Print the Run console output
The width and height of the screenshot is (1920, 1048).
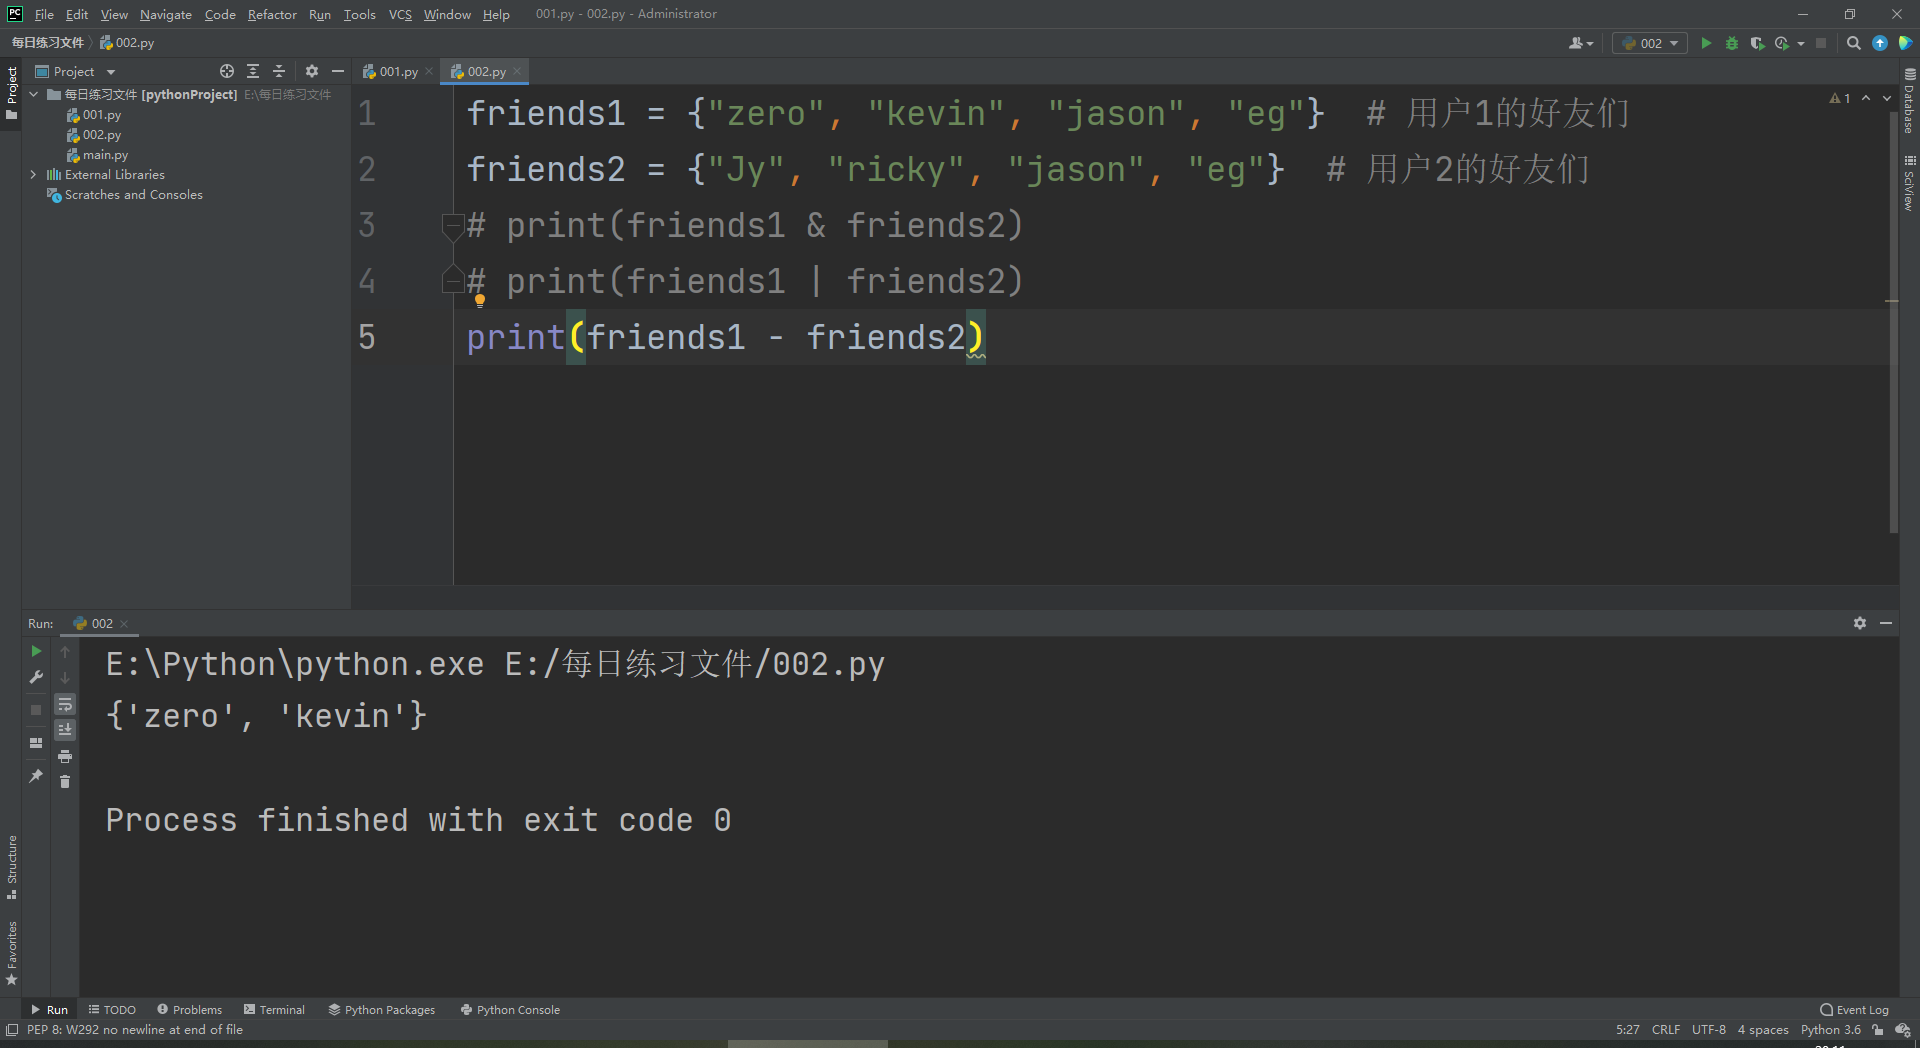pos(65,756)
